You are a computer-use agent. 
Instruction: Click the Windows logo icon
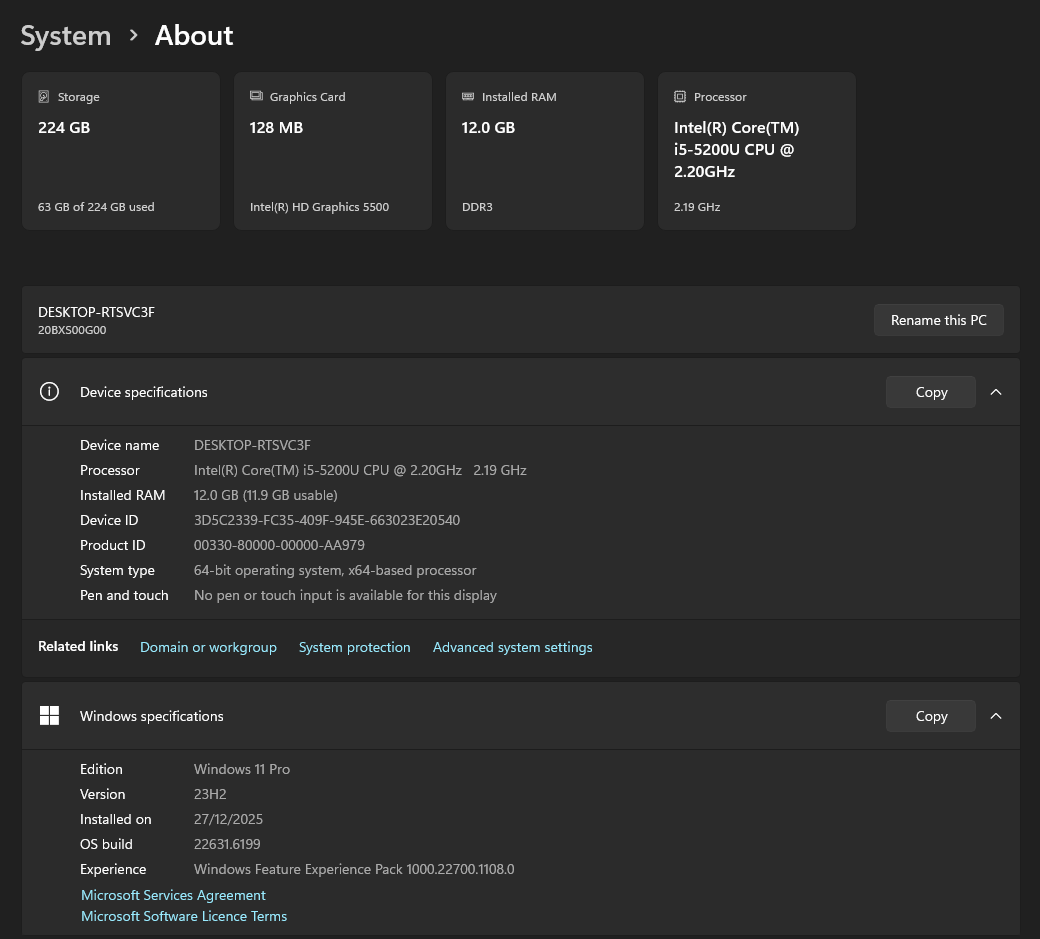point(49,716)
